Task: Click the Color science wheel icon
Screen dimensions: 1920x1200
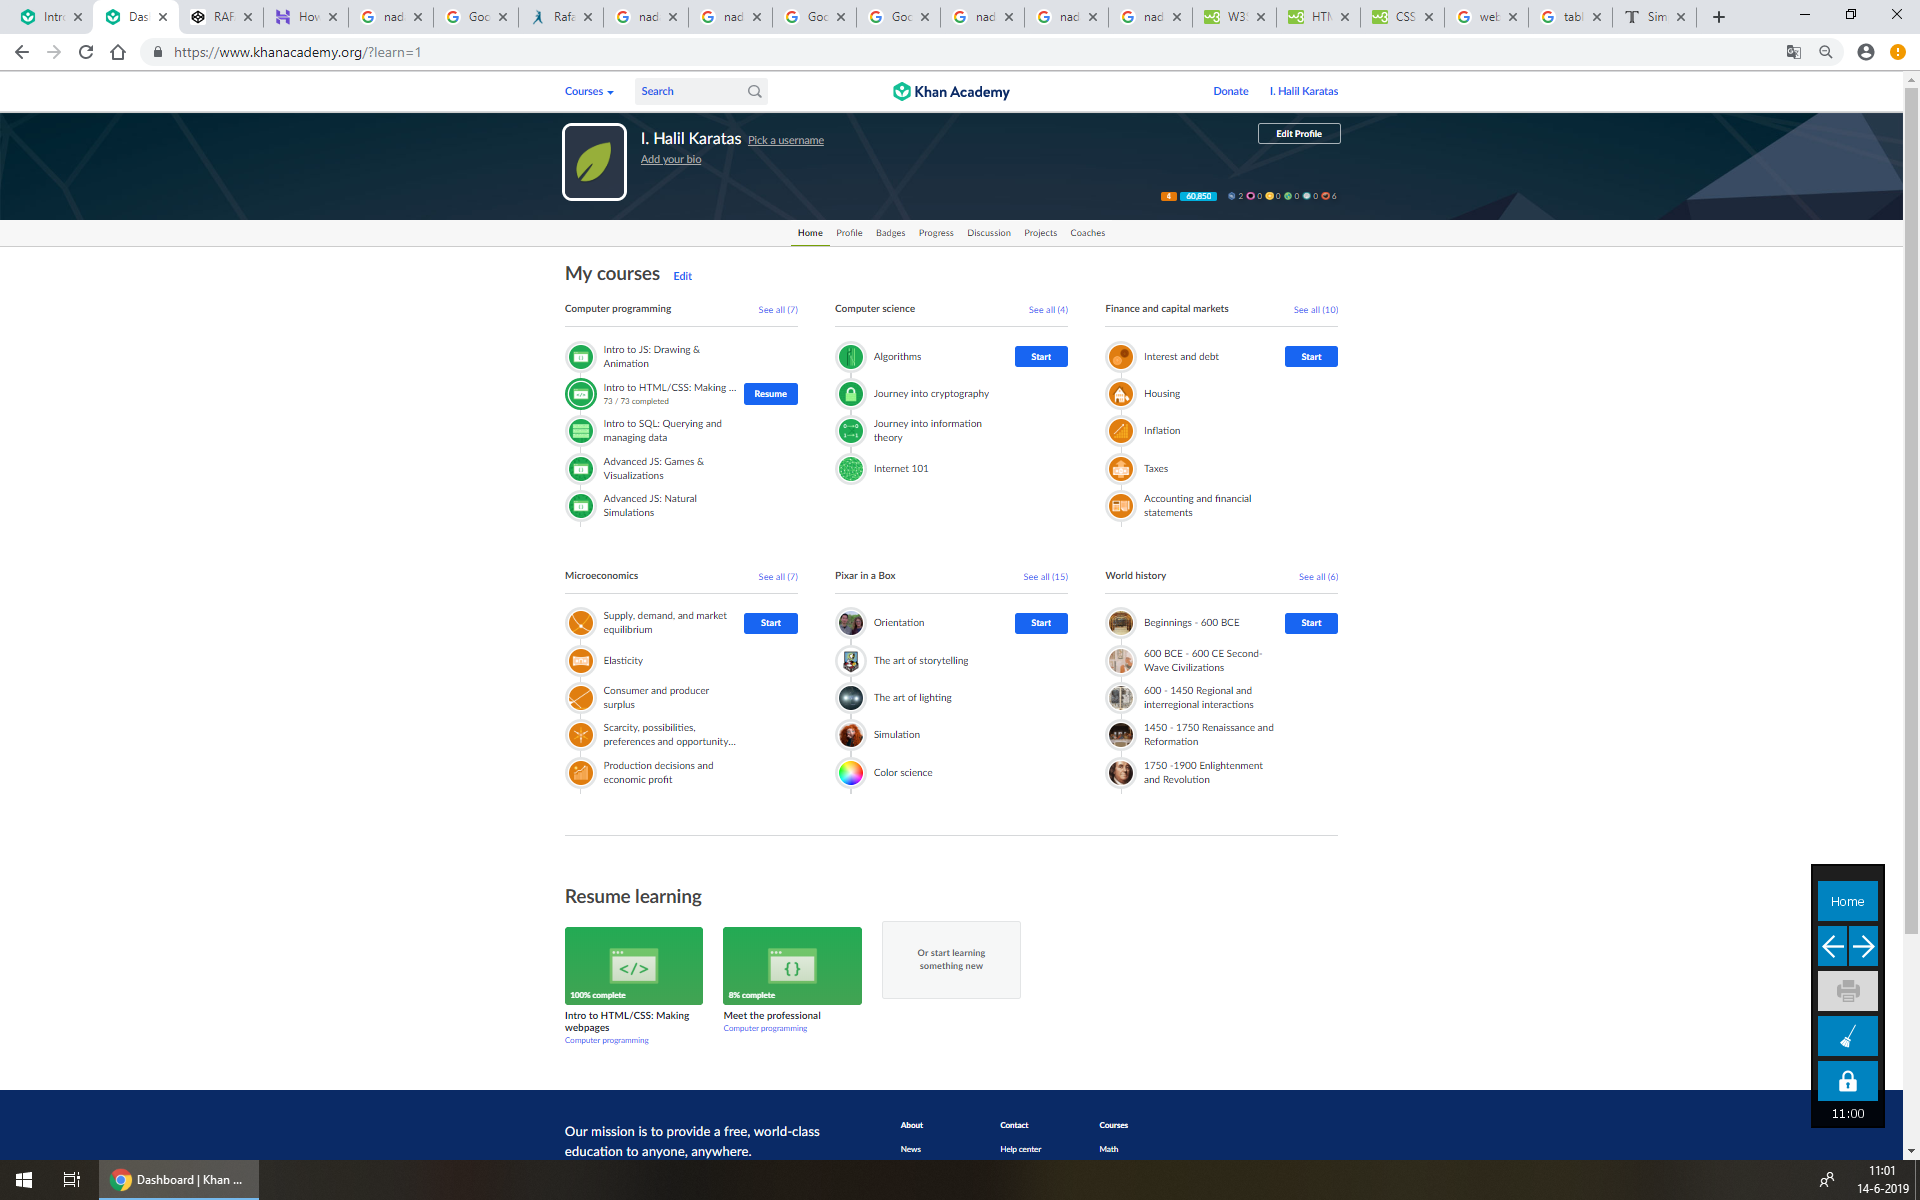Action: pyautogui.click(x=851, y=773)
